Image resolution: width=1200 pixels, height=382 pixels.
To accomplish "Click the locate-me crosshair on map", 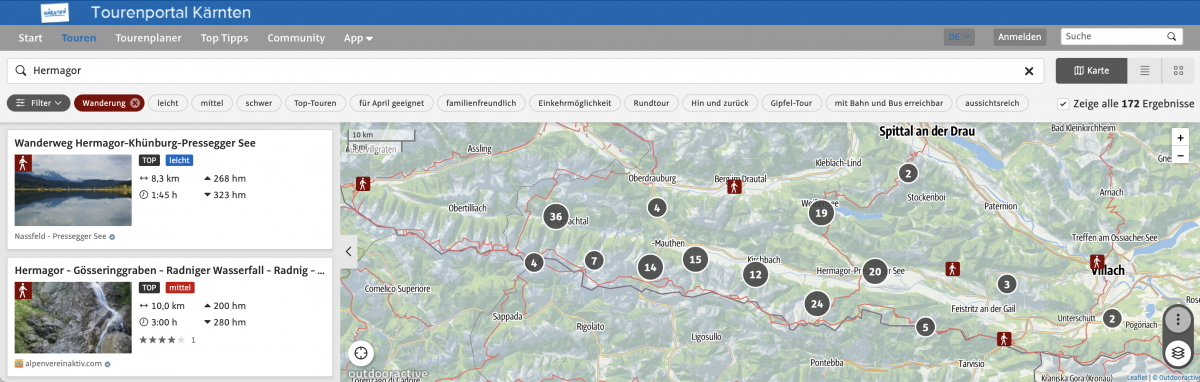I will tap(360, 352).
